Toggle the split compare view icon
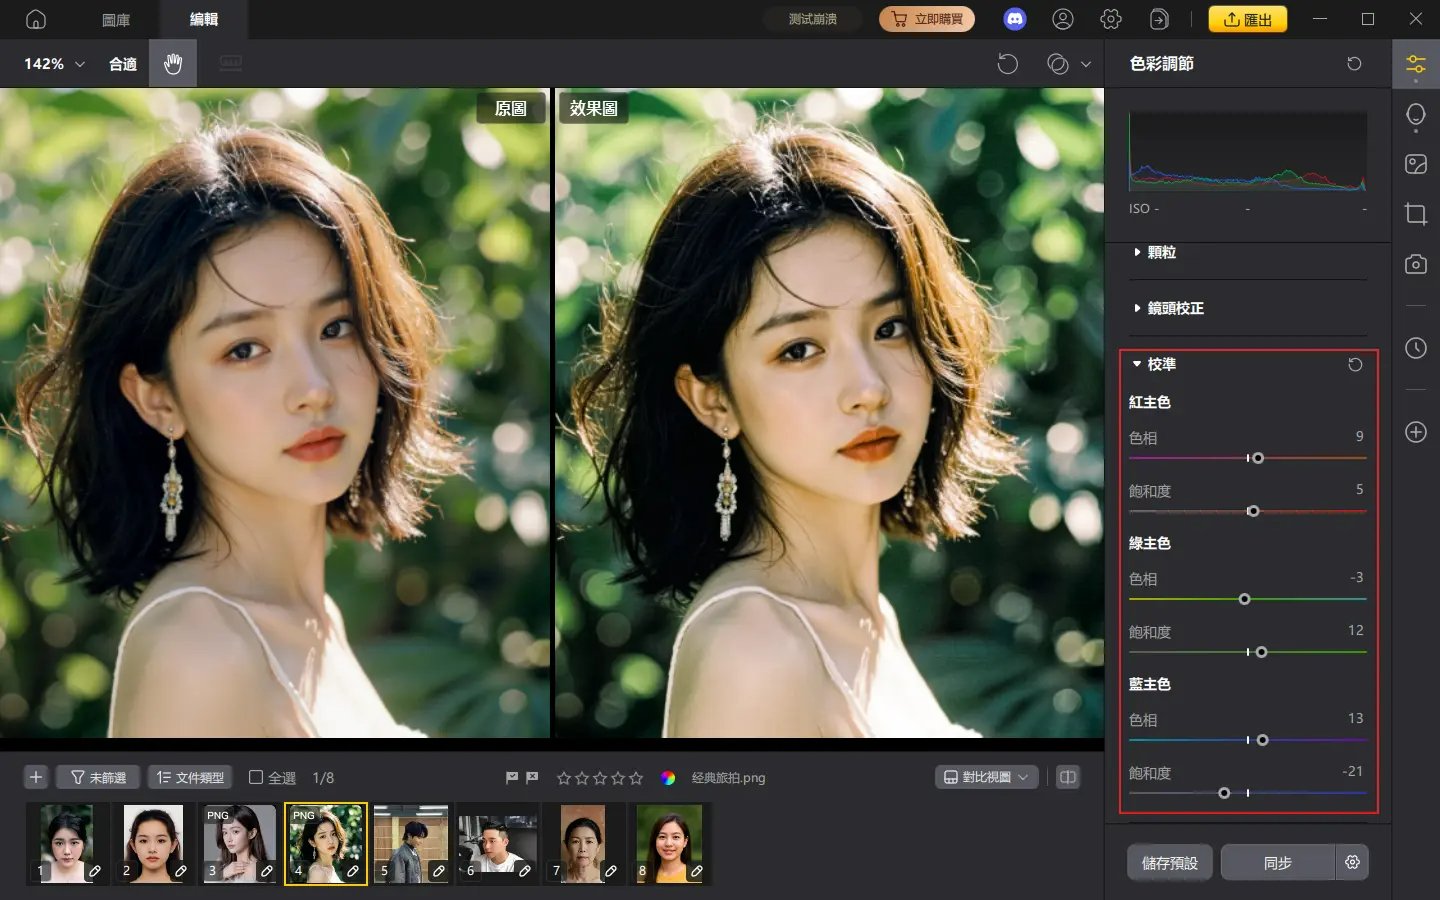 click(x=1068, y=777)
